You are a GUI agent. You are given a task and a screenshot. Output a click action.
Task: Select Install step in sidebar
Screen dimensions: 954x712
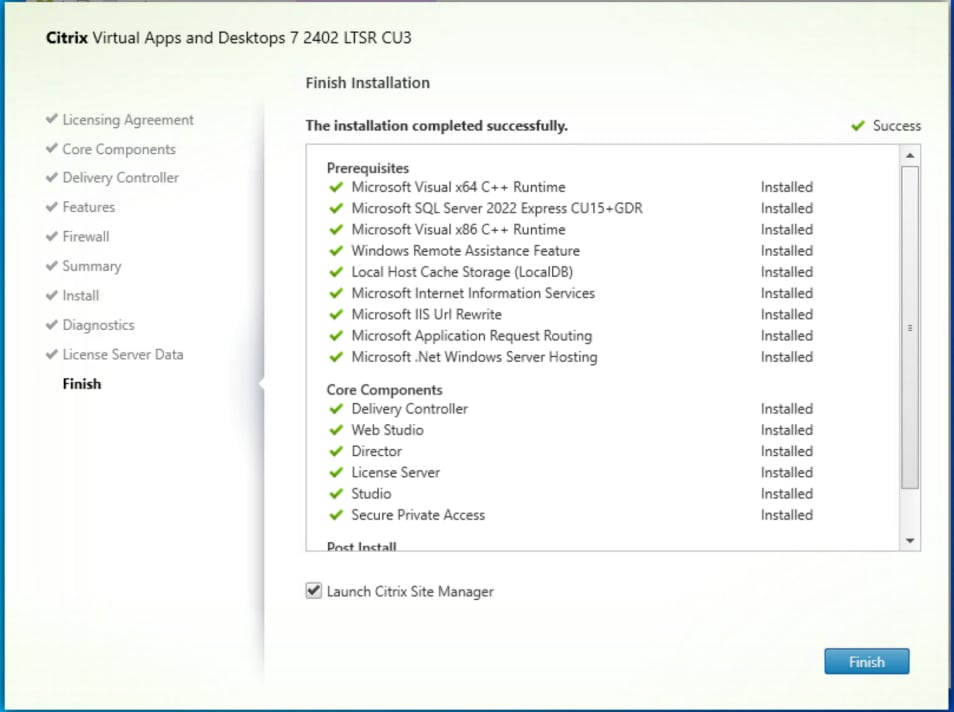coord(80,295)
